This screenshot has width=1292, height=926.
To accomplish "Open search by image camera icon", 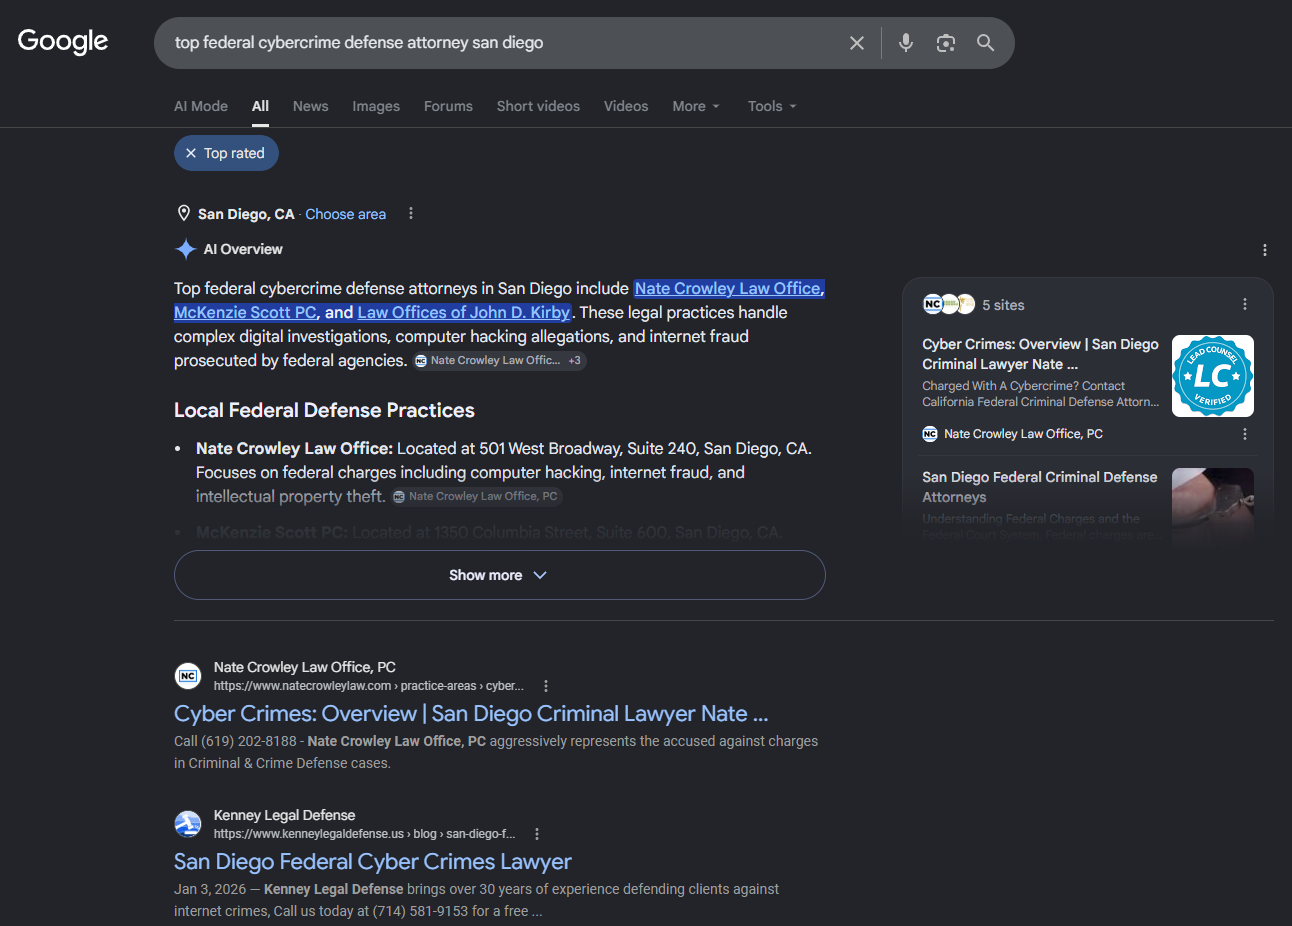I will (946, 43).
